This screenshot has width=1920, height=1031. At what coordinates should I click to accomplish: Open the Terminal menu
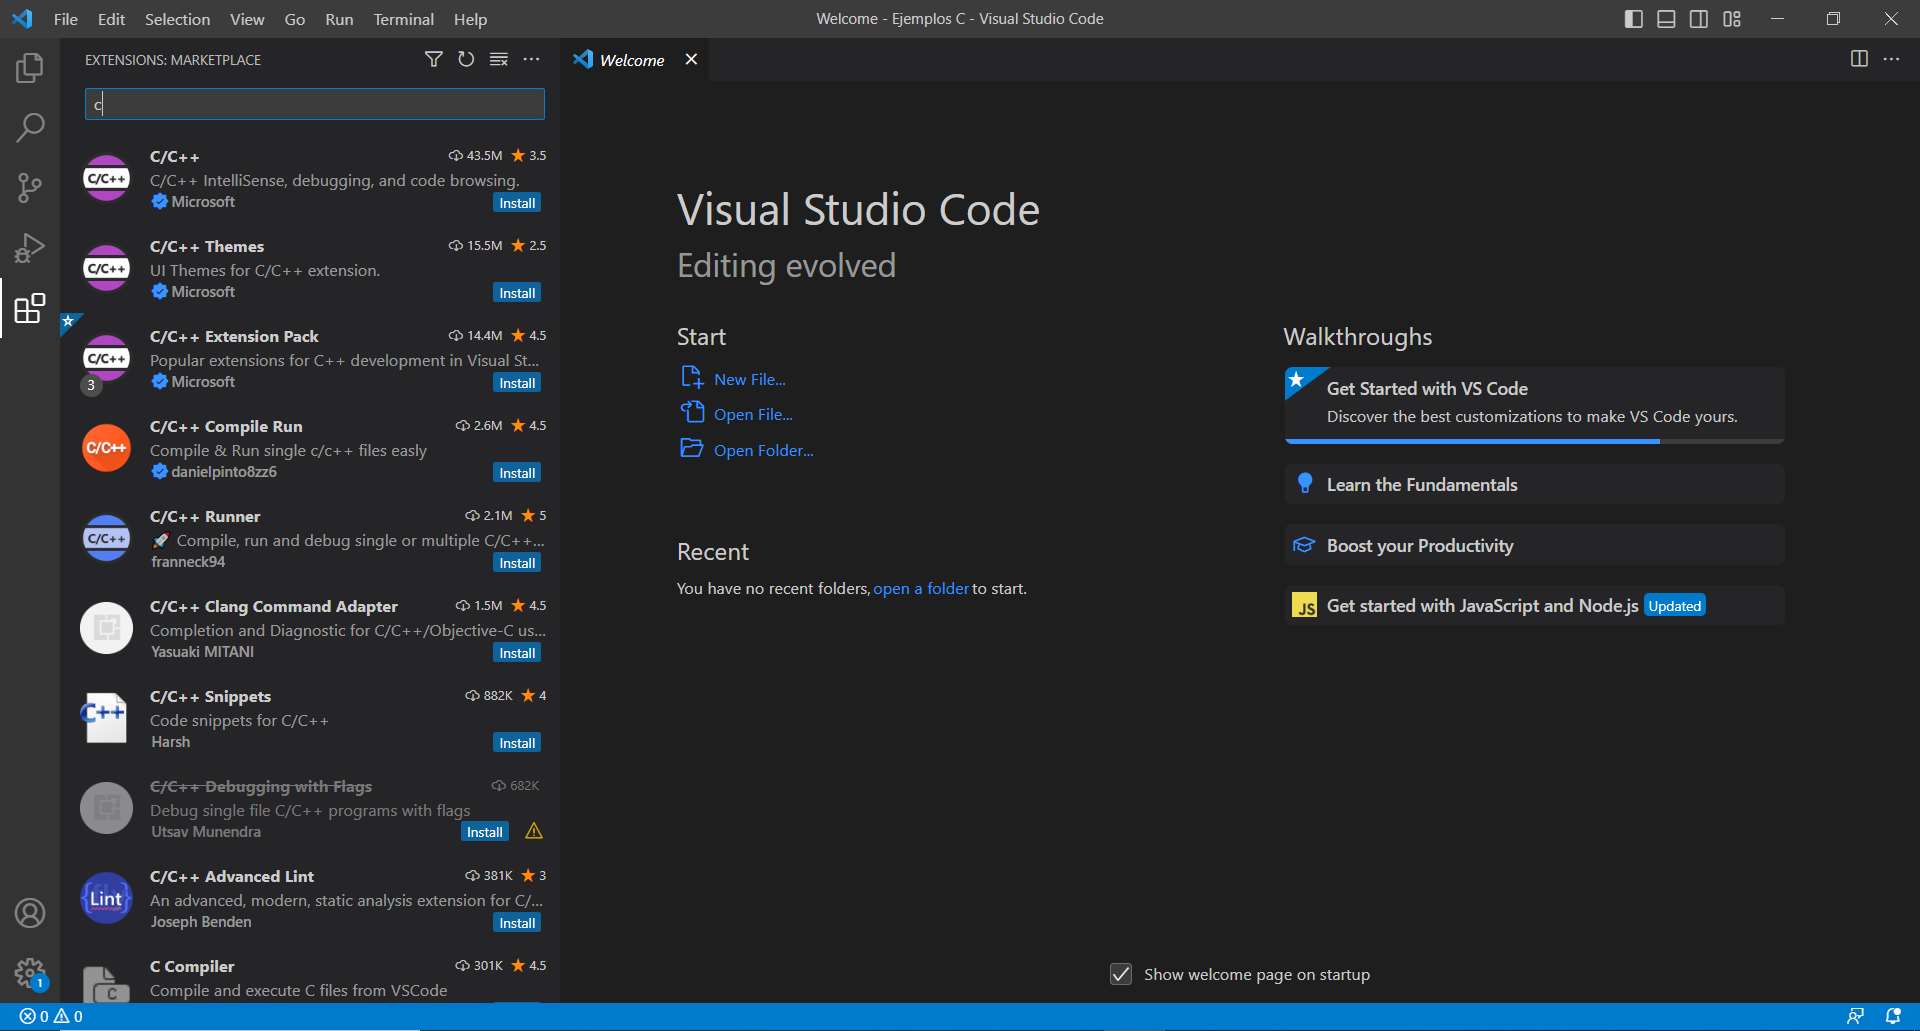click(x=403, y=19)
